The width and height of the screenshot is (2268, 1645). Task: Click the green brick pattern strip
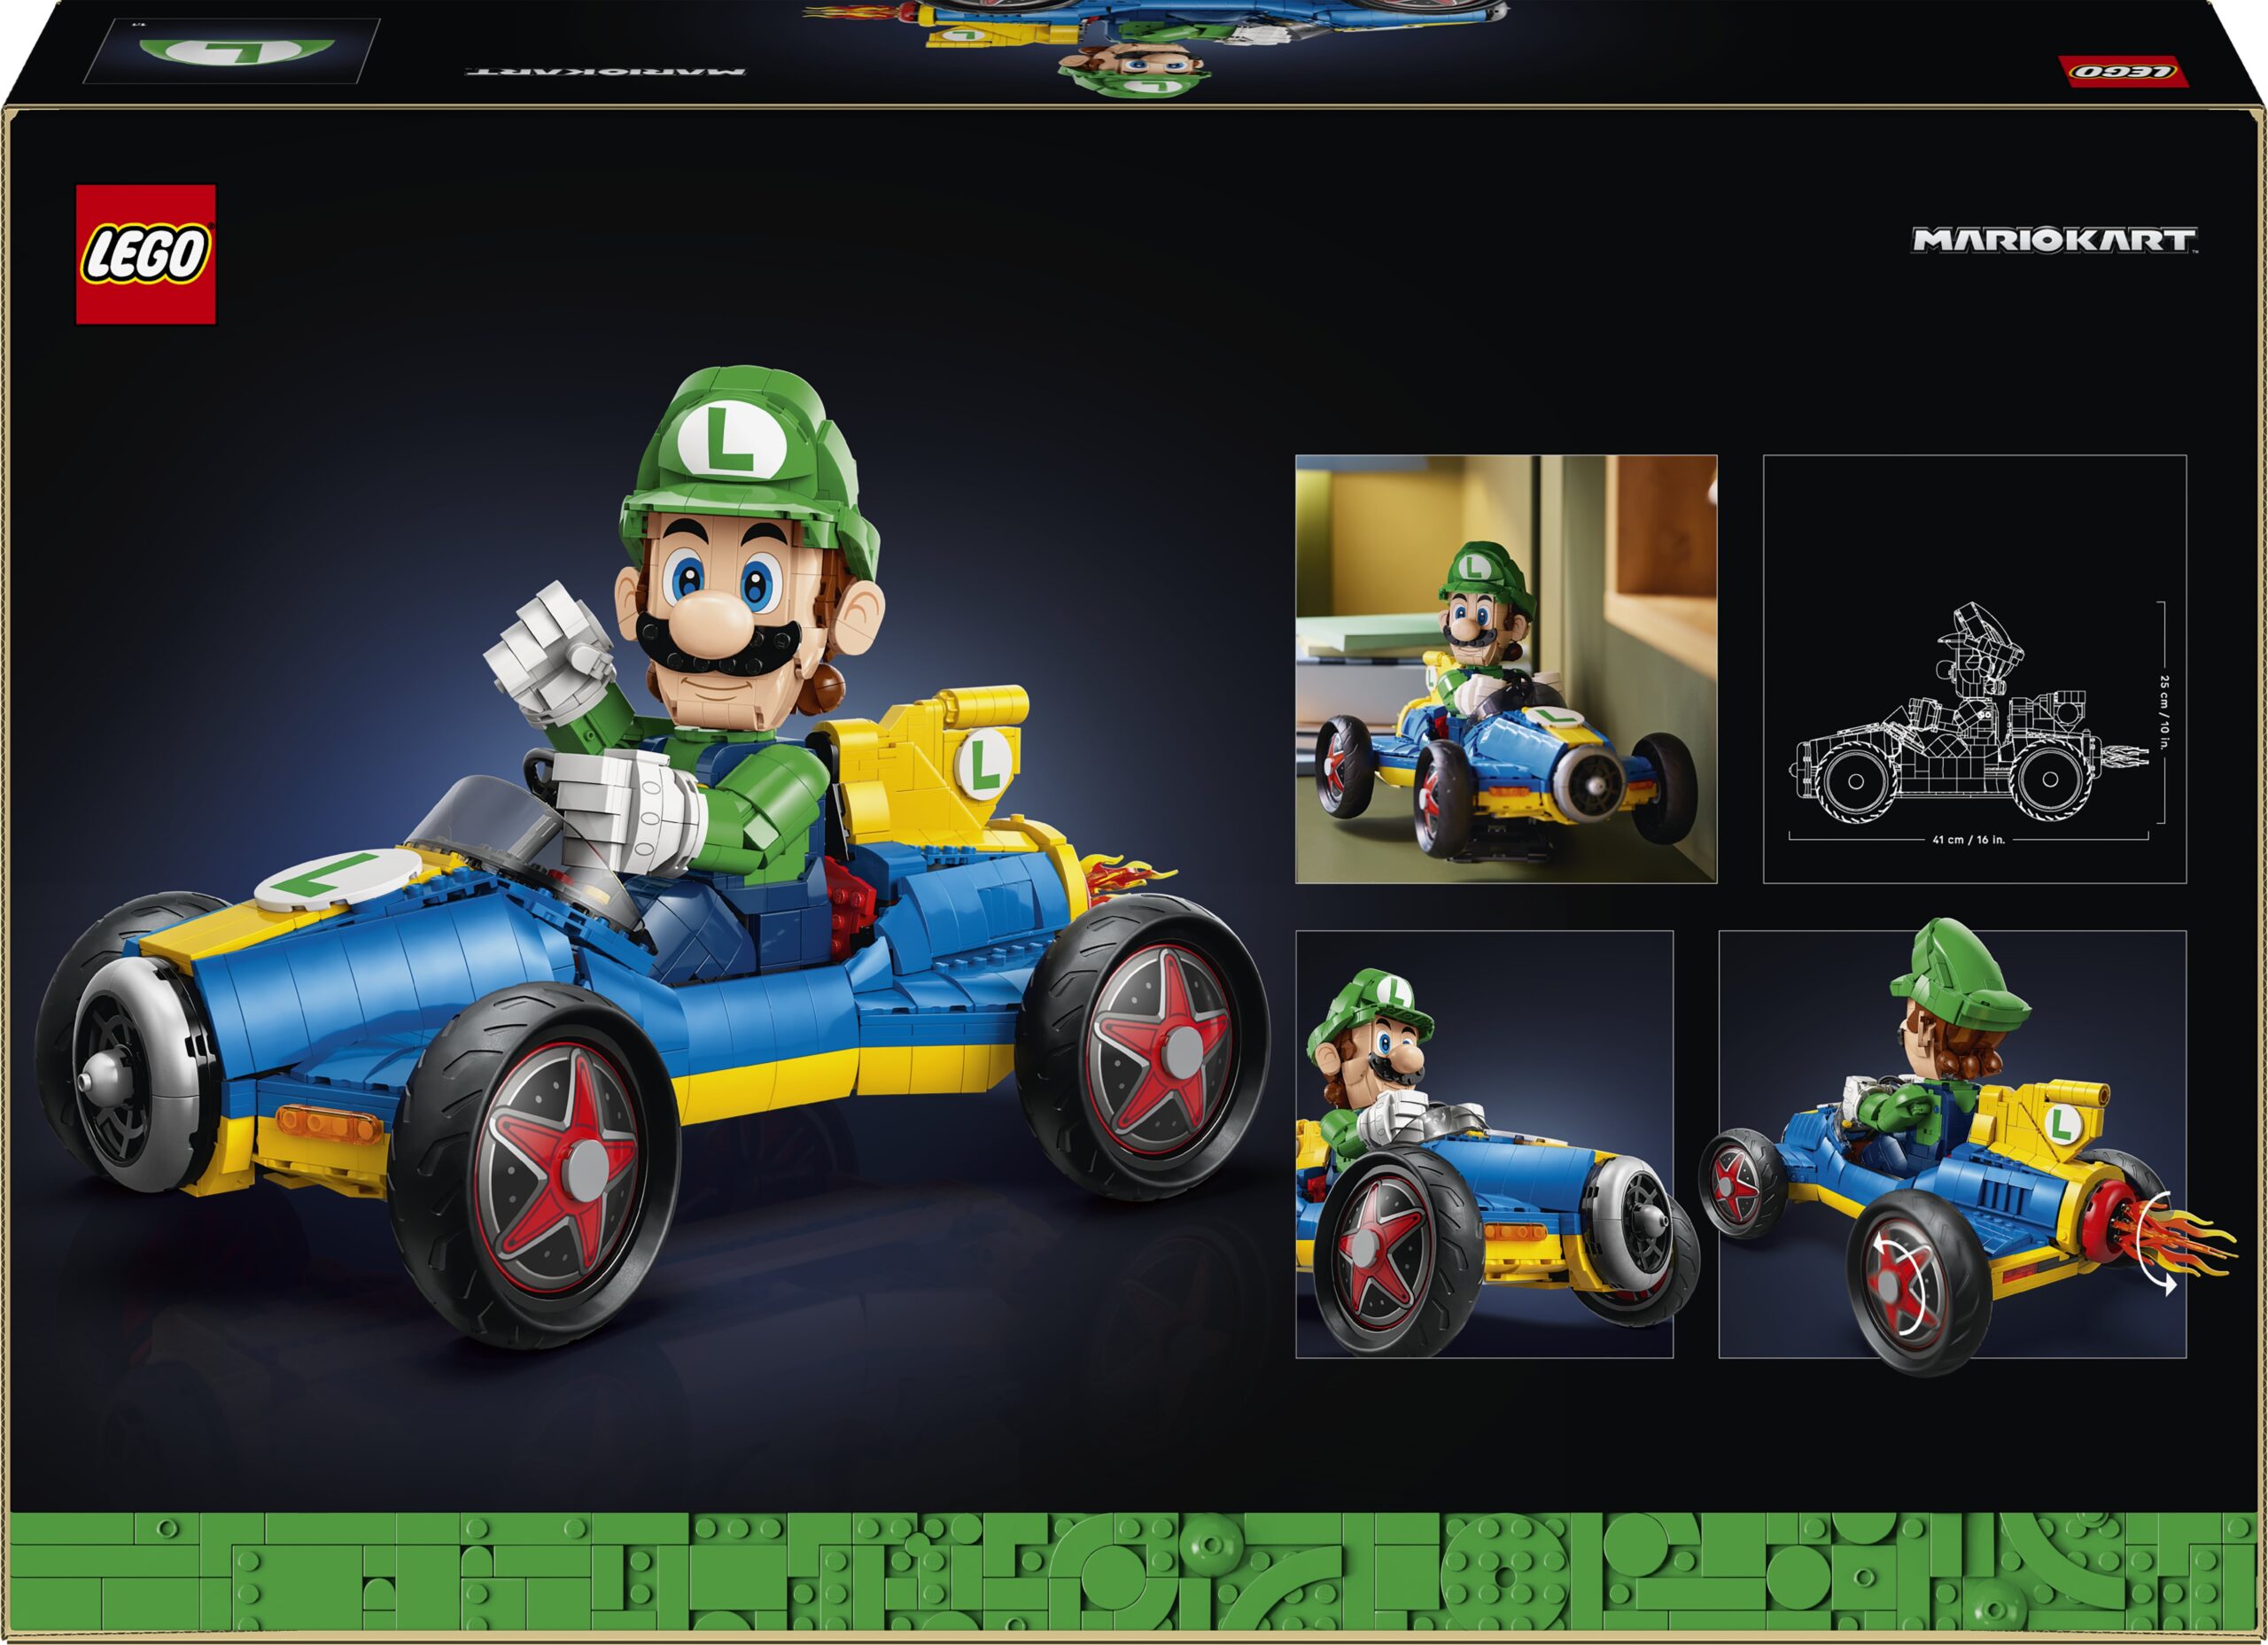coord(1134,1574)
